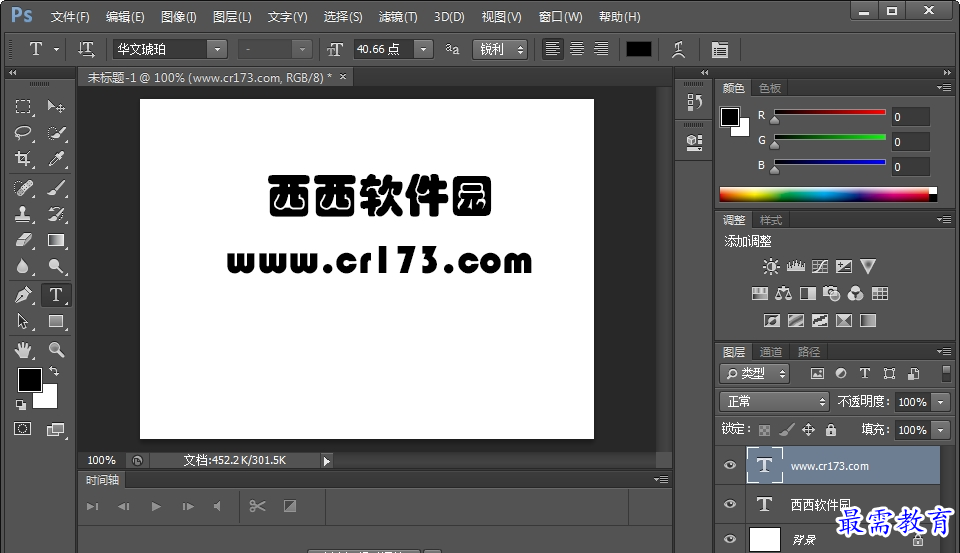This screenshot has width=960, height=553.
Task: Open the blend mode dropdown 正常
Action: 774,402
